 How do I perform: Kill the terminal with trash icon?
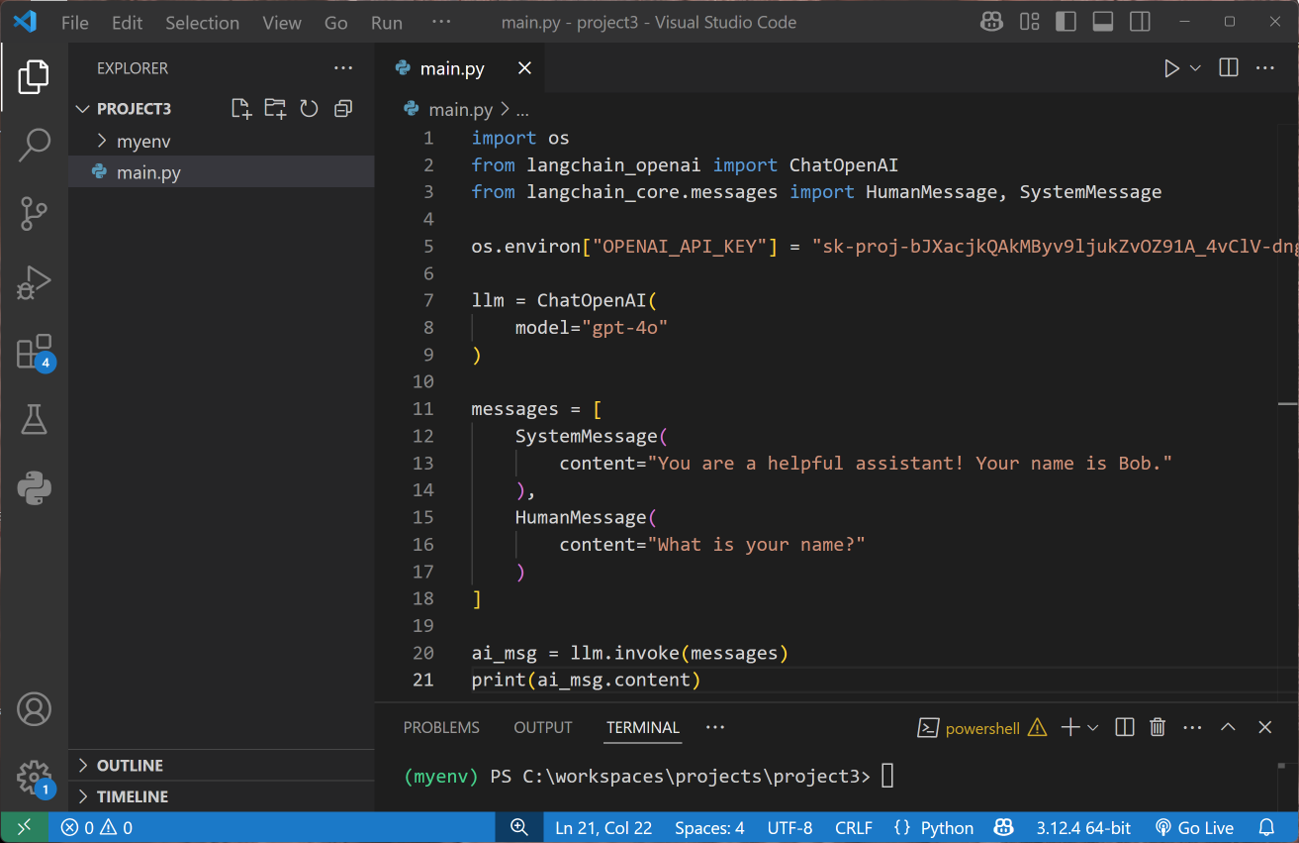click(x=1158, y=728)
